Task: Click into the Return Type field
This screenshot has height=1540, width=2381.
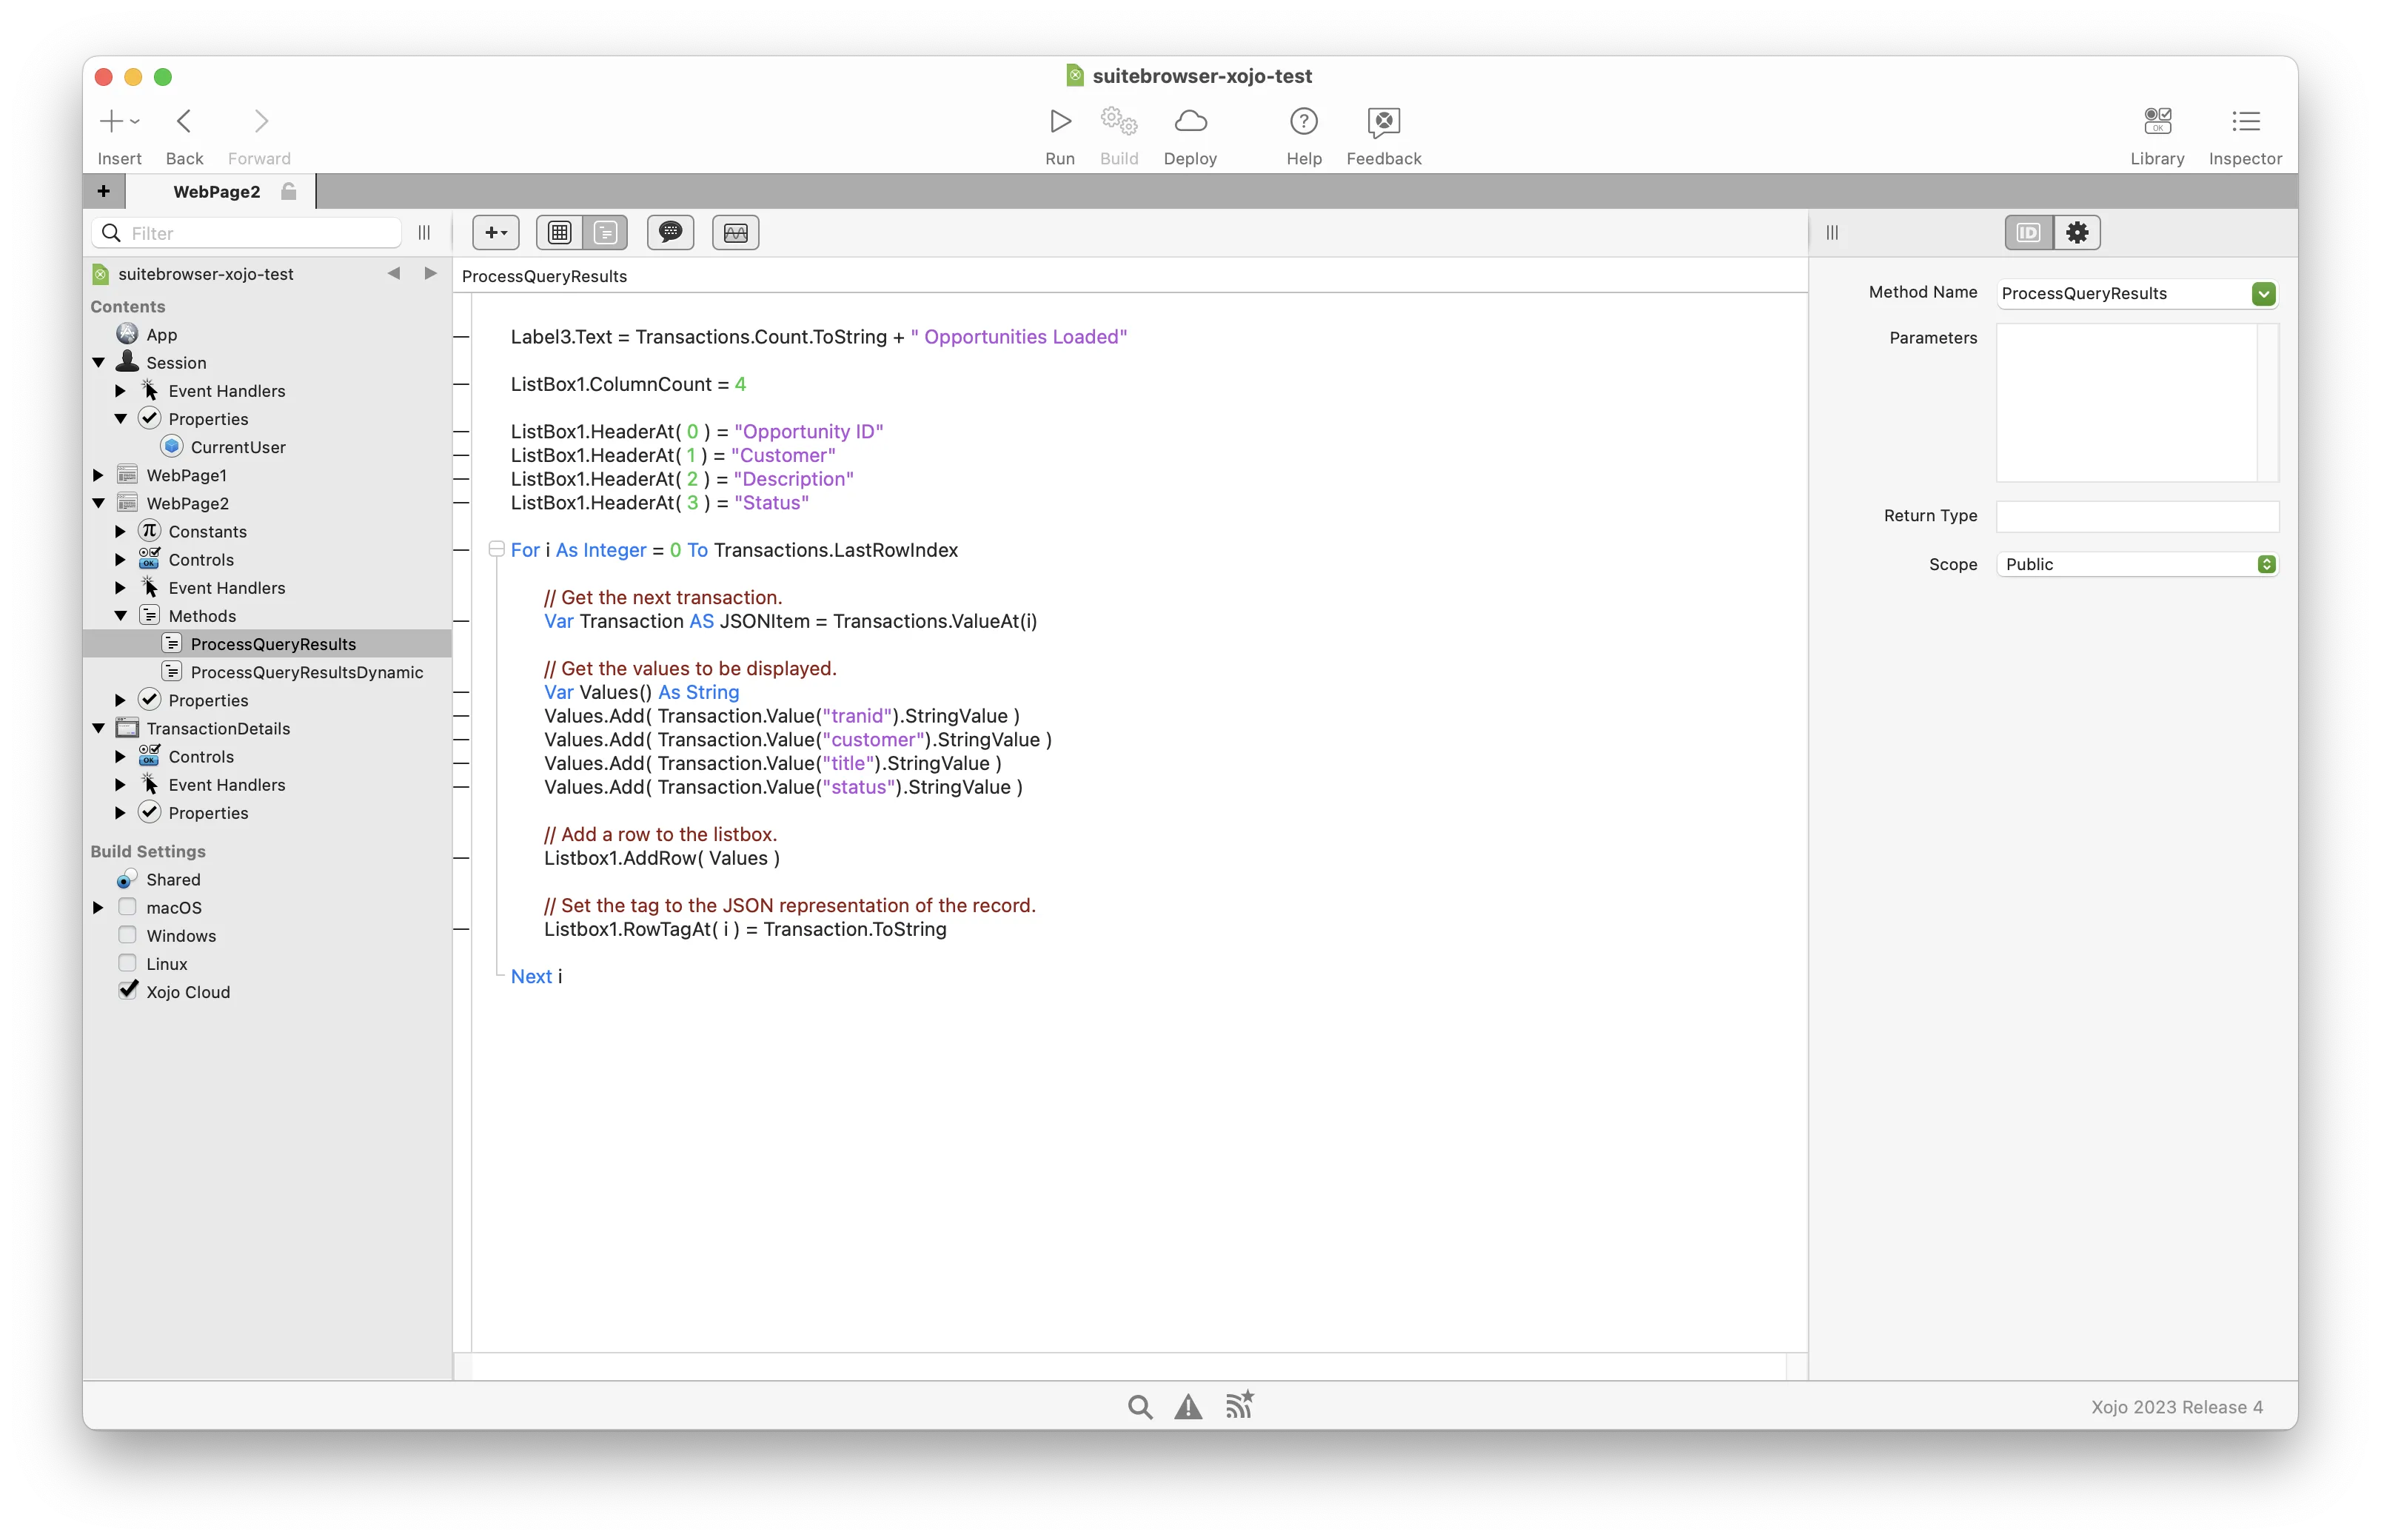Action: point(2137,516)
